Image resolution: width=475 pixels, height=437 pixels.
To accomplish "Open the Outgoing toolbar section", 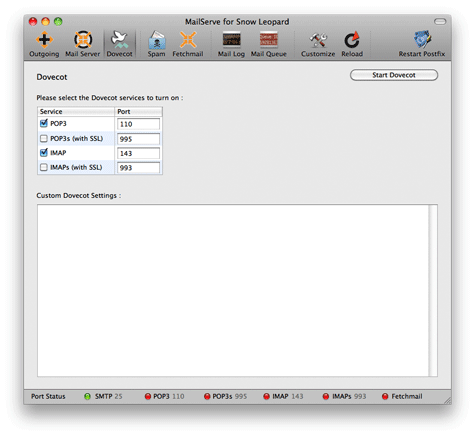I will pyautogui.click(x=44, y=44).
